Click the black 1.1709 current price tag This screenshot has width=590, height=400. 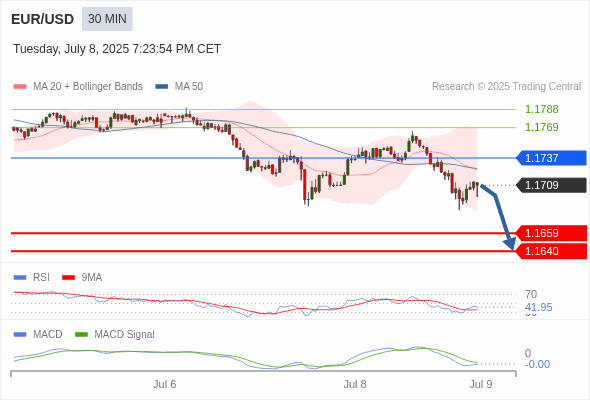(x=551, y=185)
